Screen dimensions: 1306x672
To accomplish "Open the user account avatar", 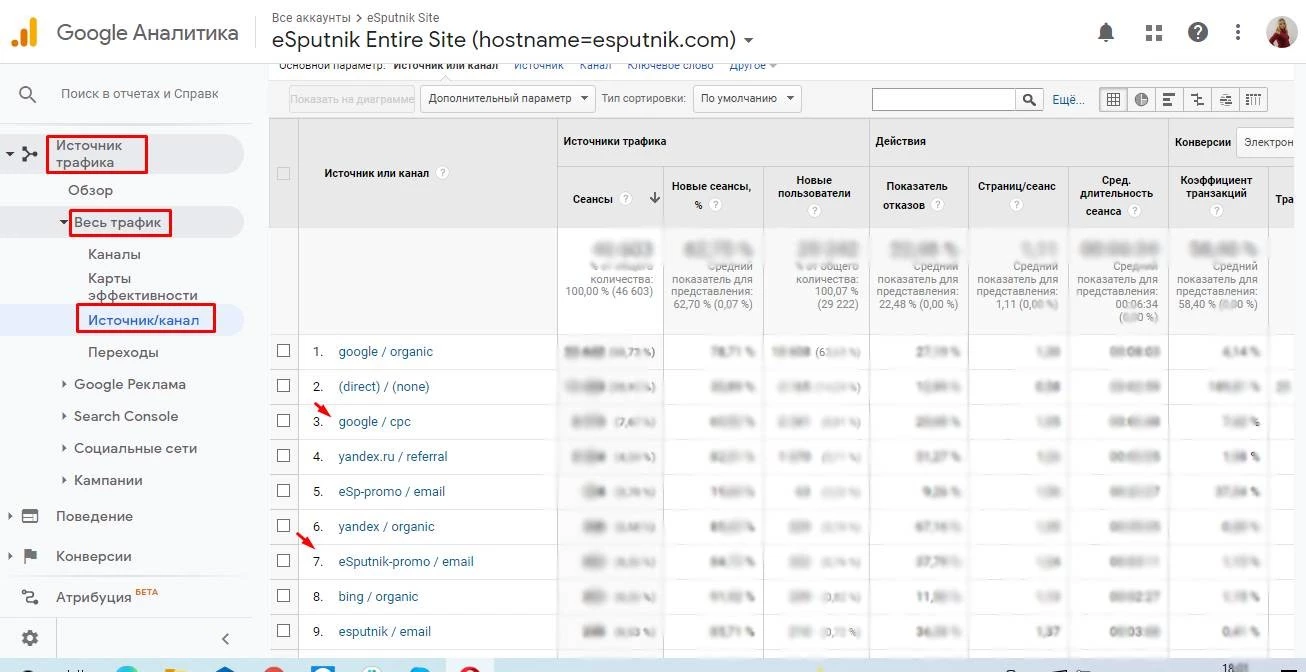I will tap(1280, 32).
